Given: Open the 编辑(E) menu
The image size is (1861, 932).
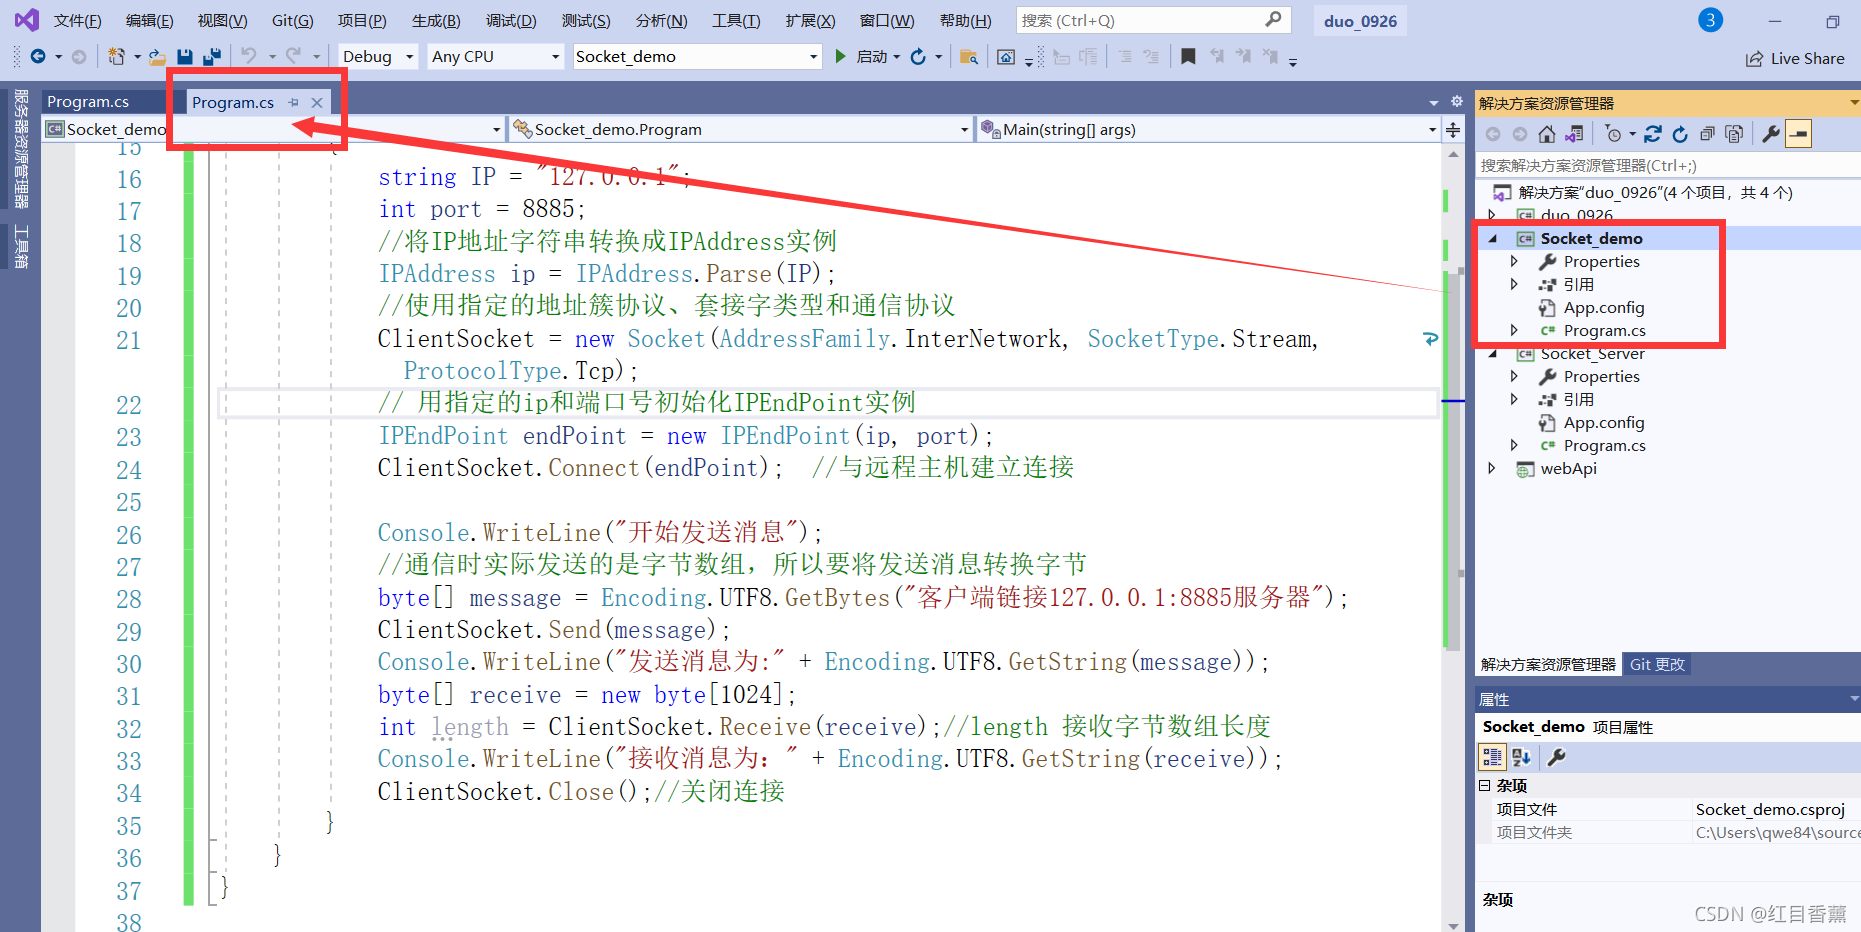Looking at the screenshot, I should click(x=149, y=21).
